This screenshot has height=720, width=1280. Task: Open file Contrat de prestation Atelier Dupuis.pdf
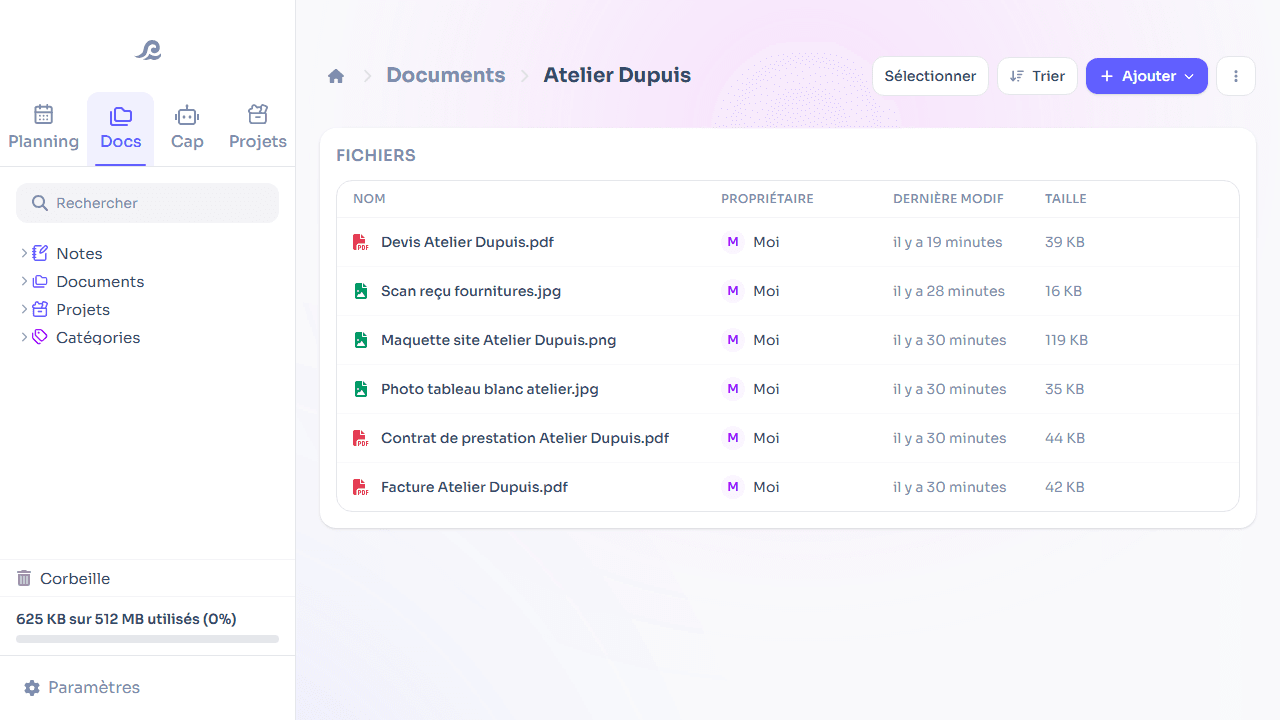(x=525, y=438)
